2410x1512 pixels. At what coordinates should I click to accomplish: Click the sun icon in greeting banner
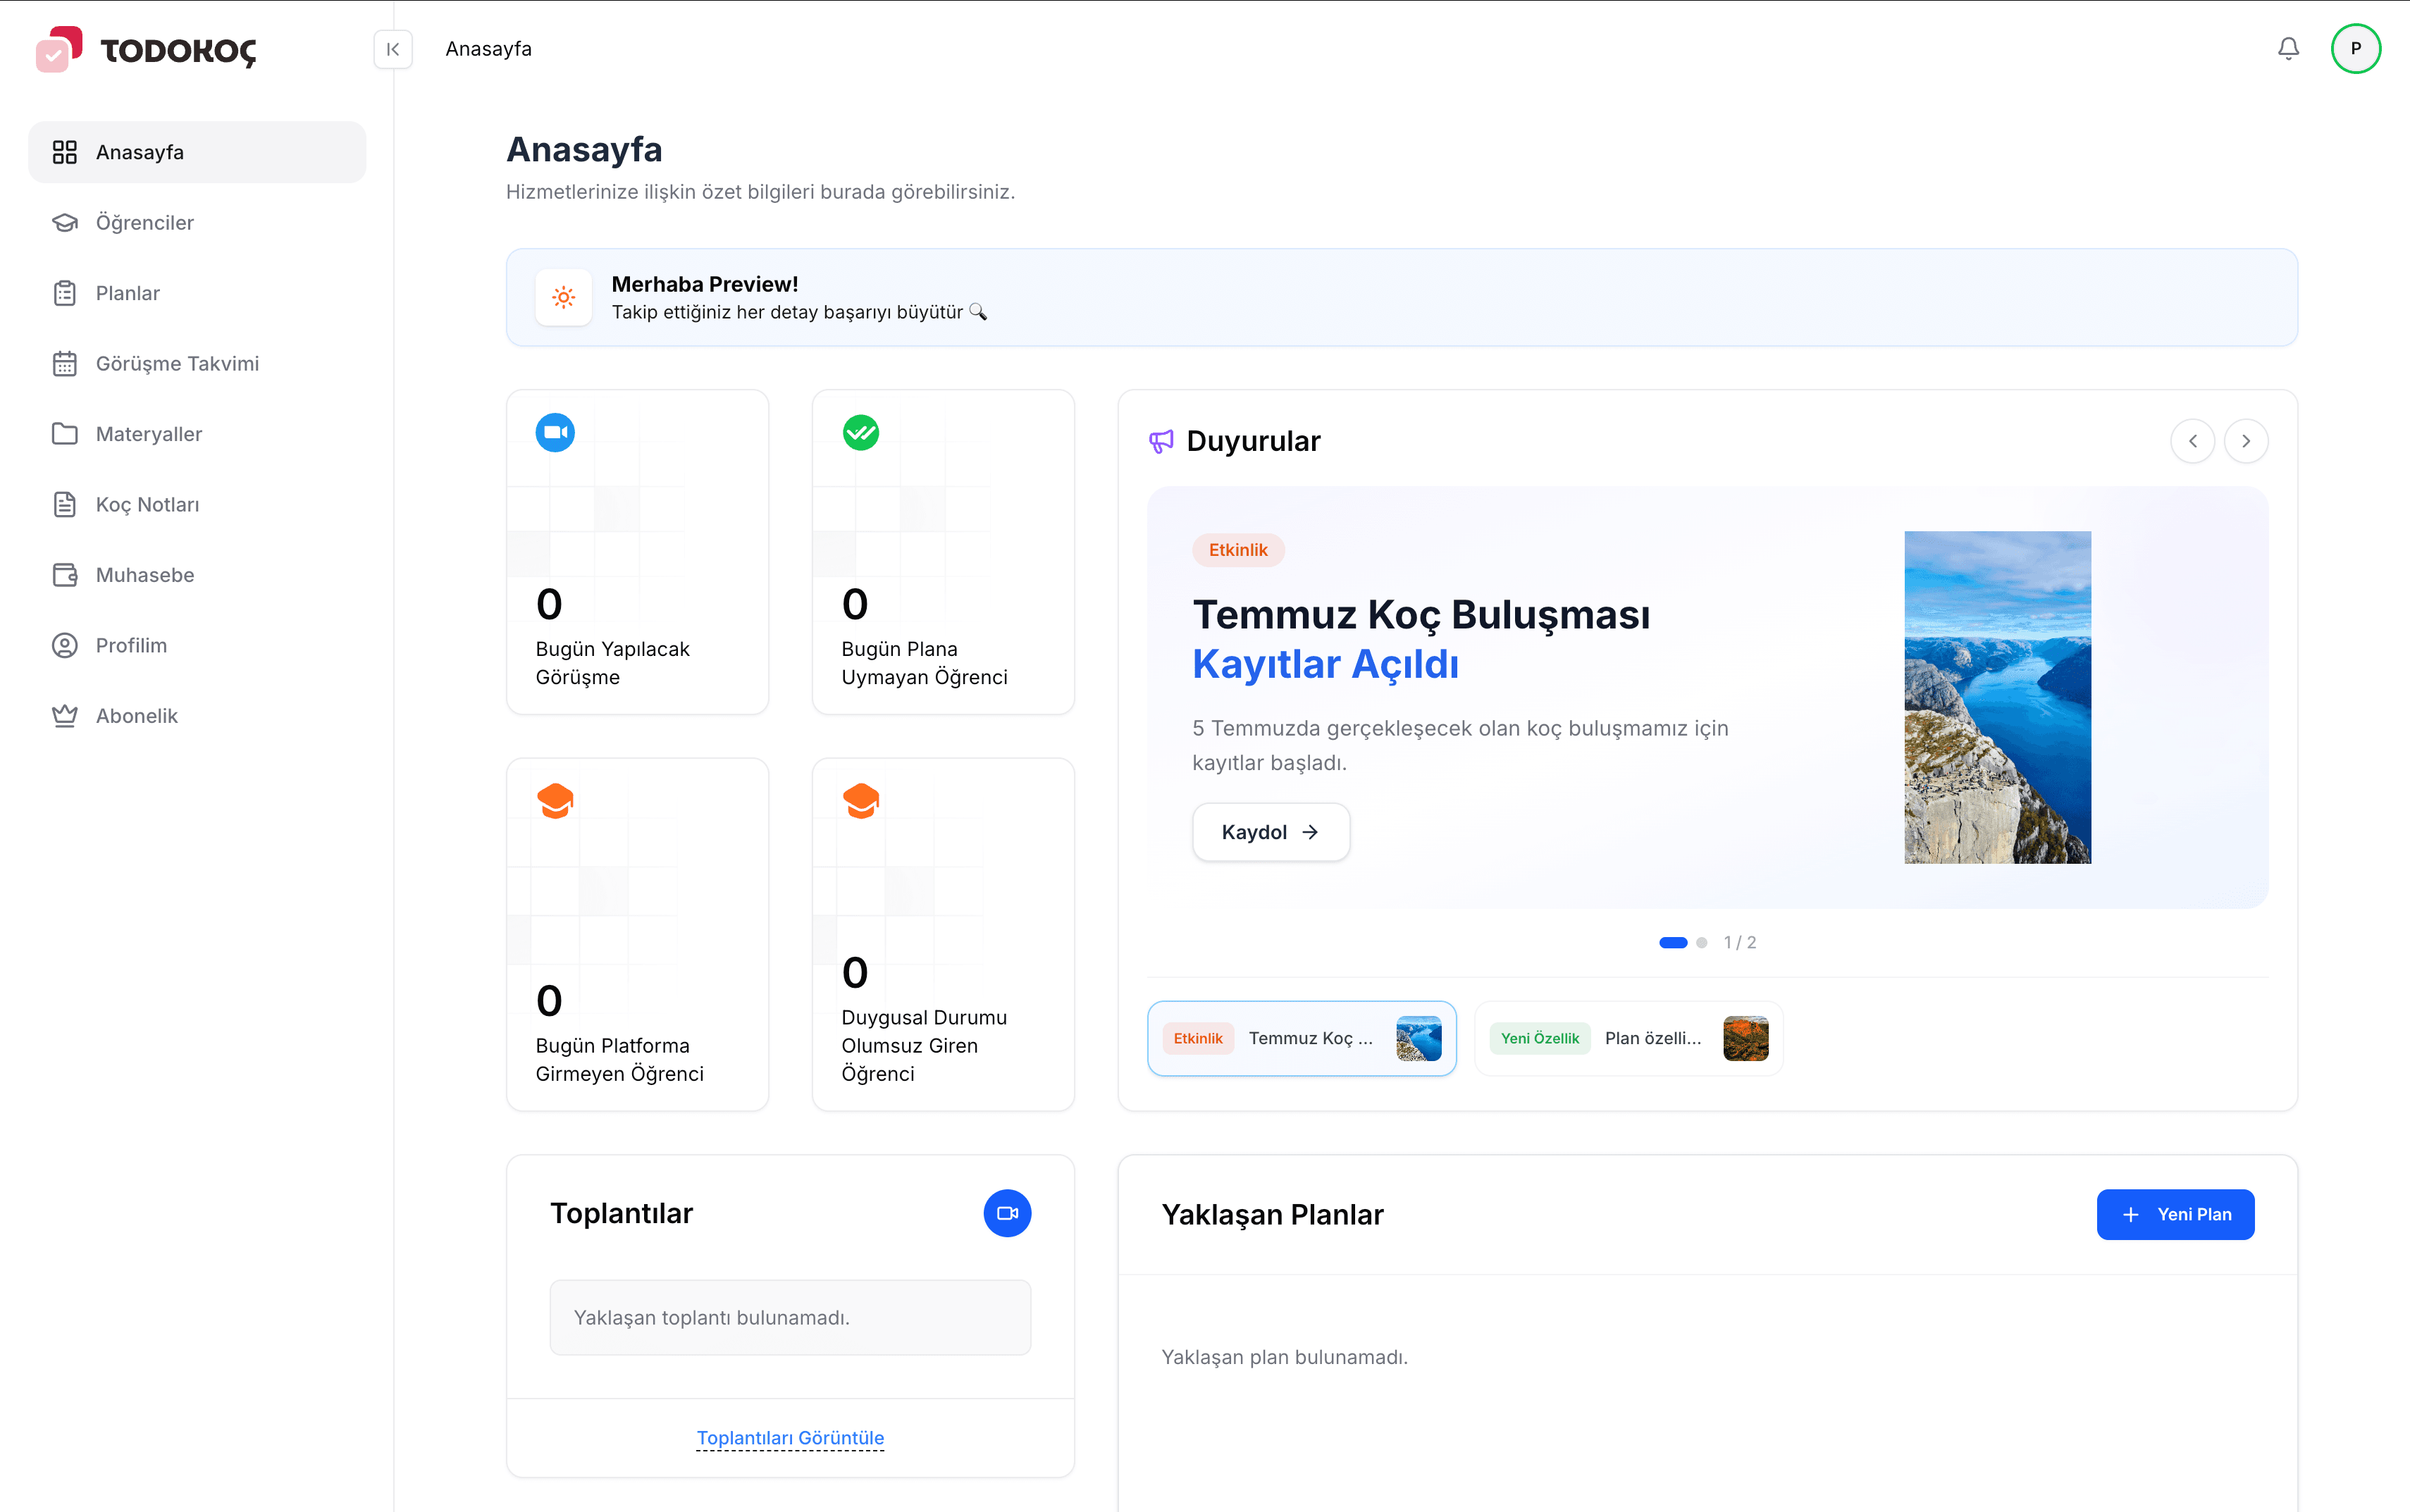(x=564, y=297)
